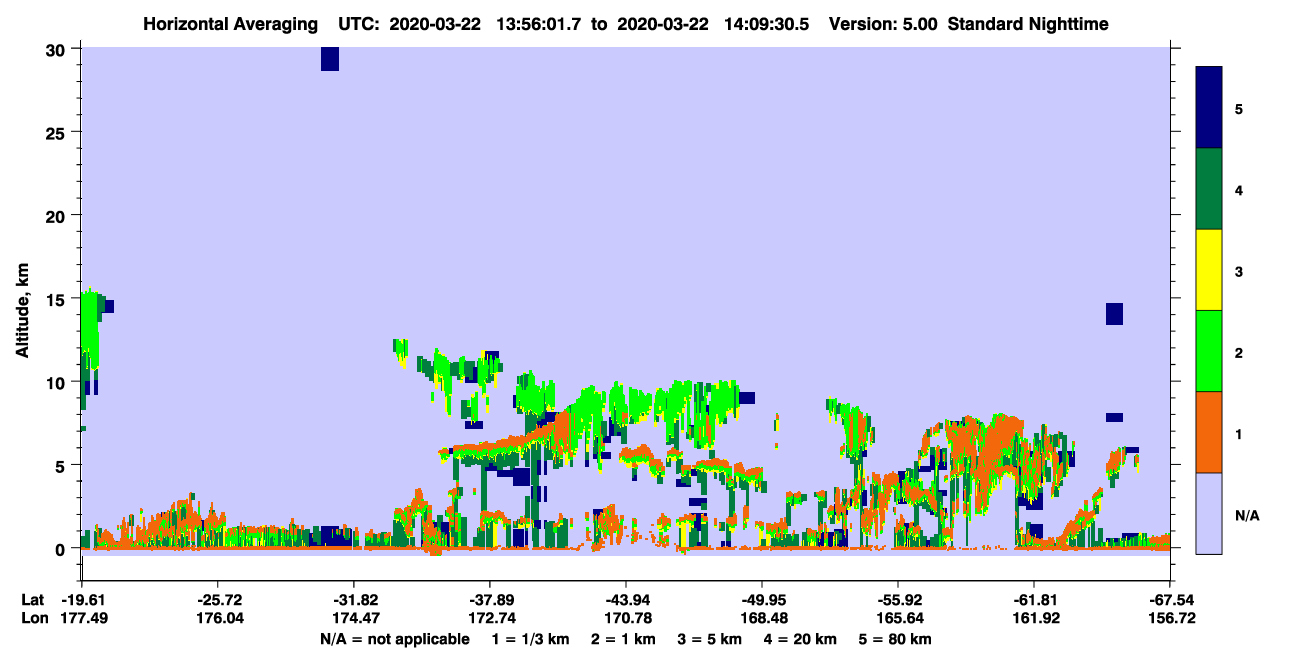This screenshot has width=1300, height=667.
Task: Click the 'Lon' row label
Action: [x=33, y=618]
